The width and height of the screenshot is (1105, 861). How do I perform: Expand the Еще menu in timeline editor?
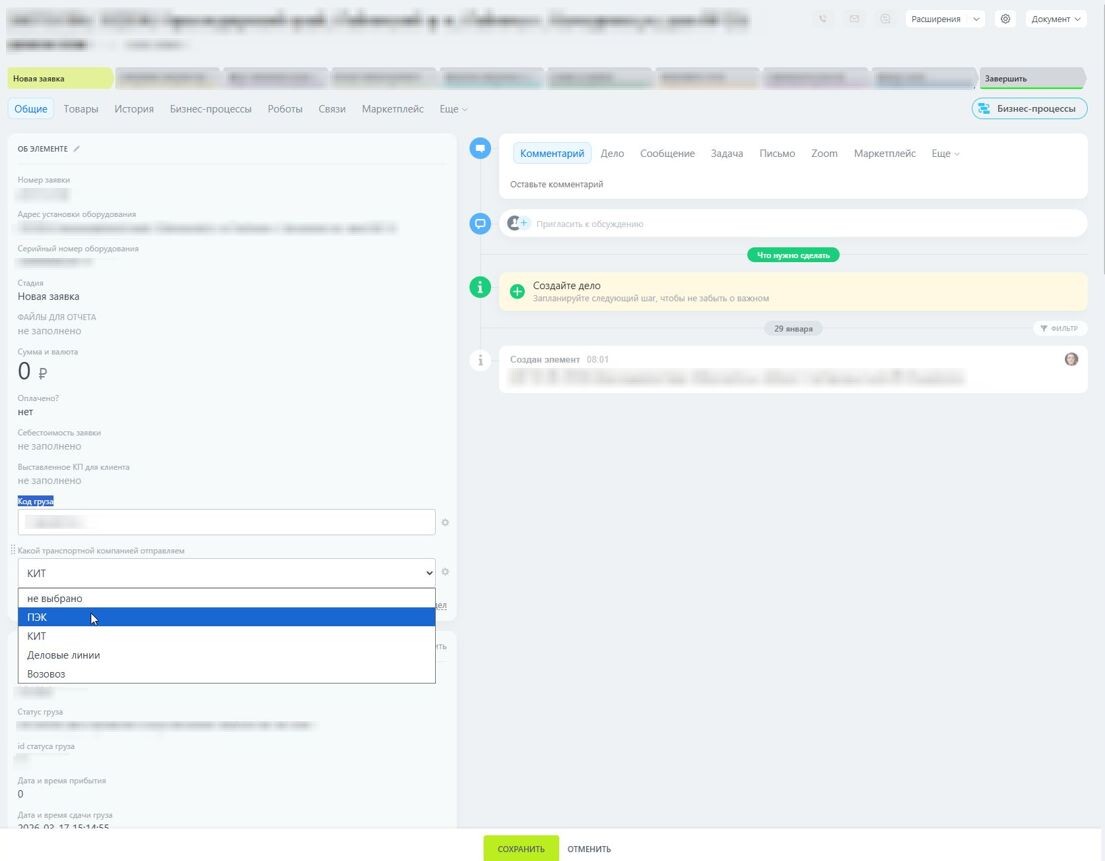945,153
